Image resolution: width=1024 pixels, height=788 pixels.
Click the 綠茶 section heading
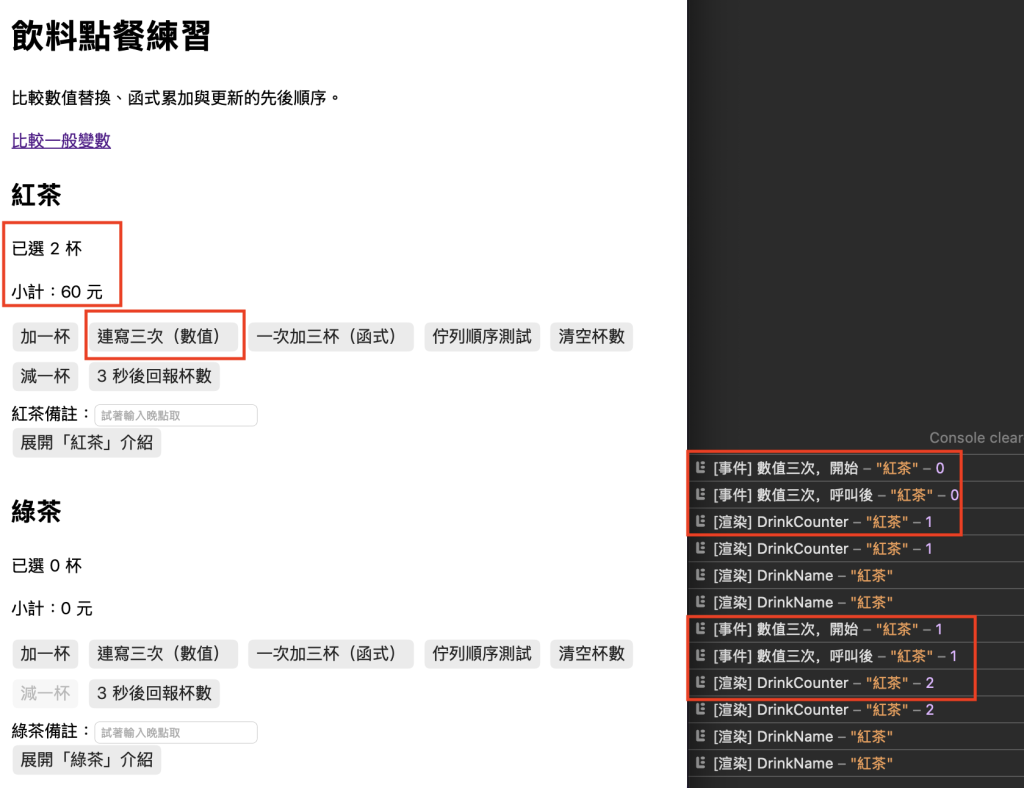coord(37,512)
